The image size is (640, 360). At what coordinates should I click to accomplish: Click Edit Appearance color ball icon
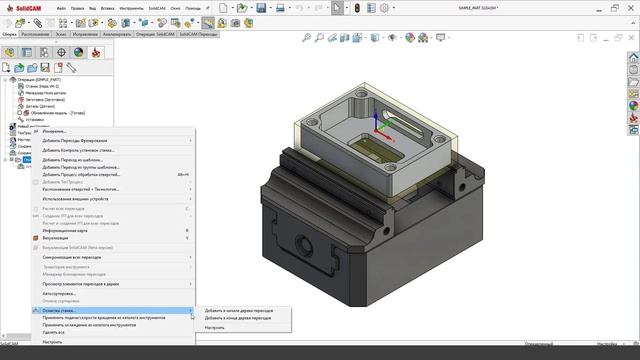tap(410, 38)
